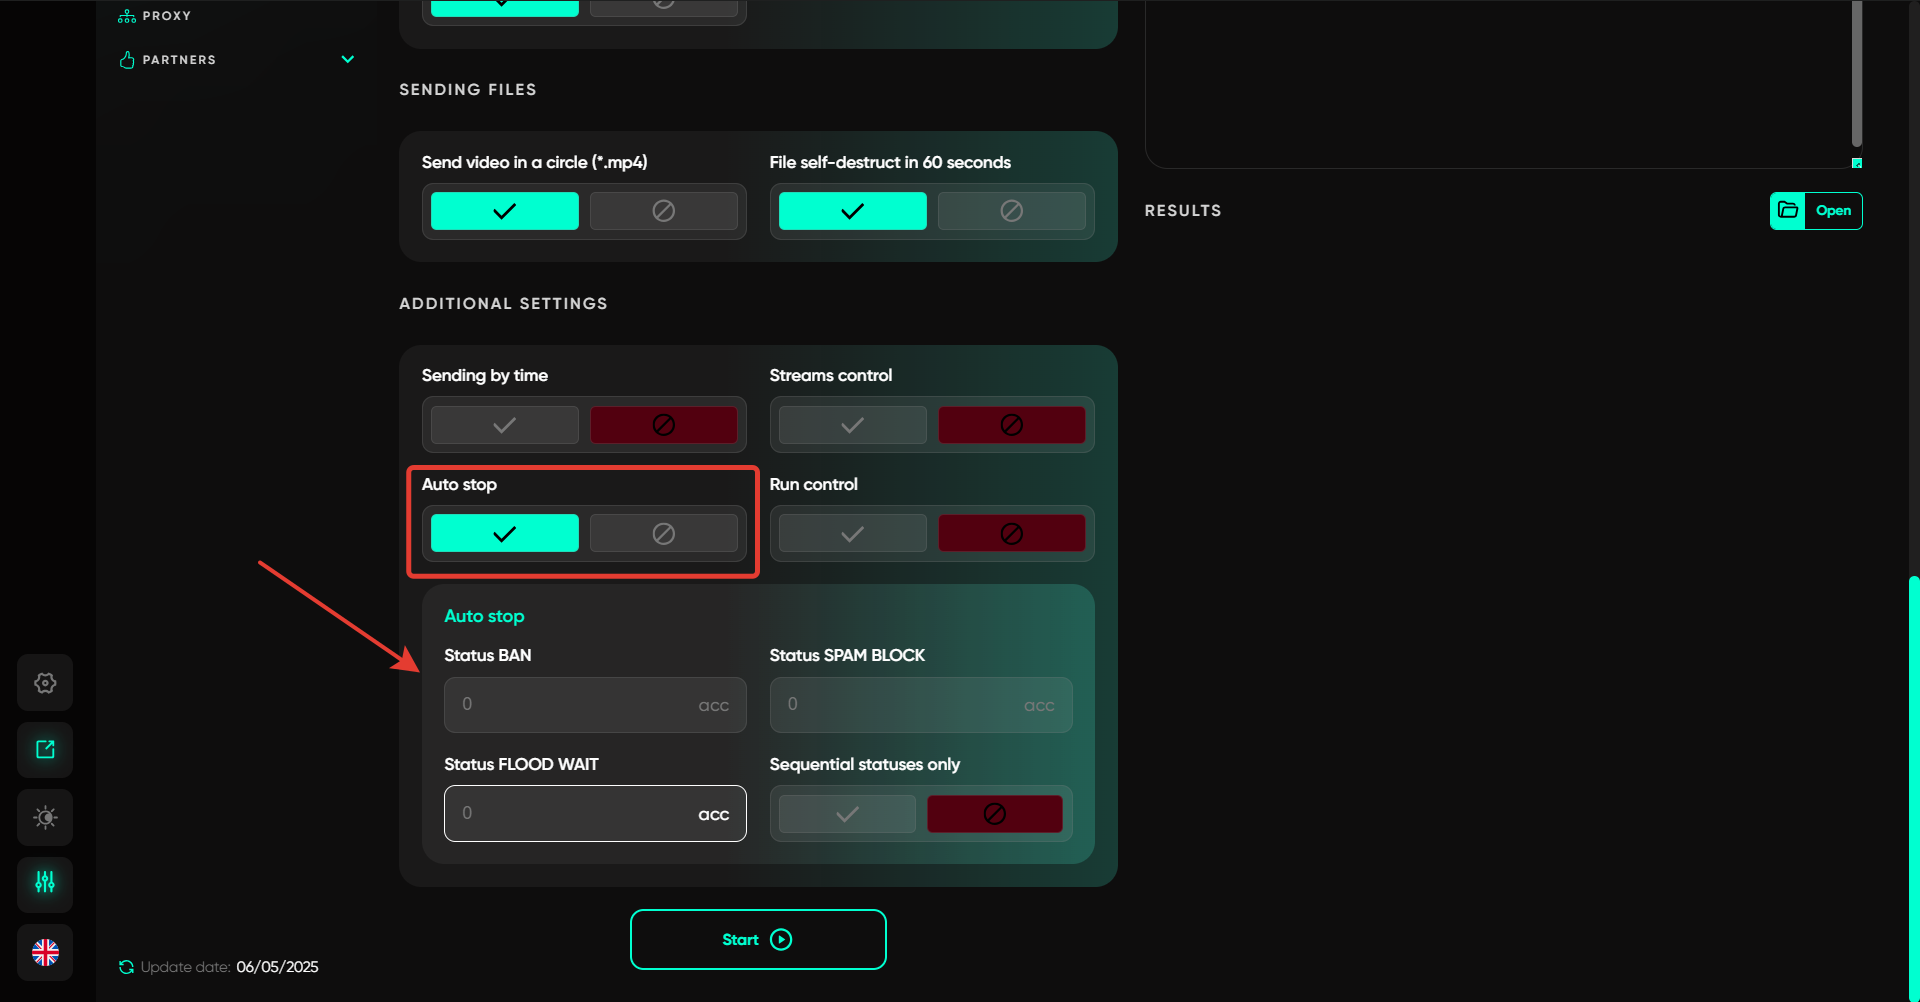Click the sliders equalizer icon in sidebar
The width and height of the screenshot is (1920, 1002).
click(45, 882)
